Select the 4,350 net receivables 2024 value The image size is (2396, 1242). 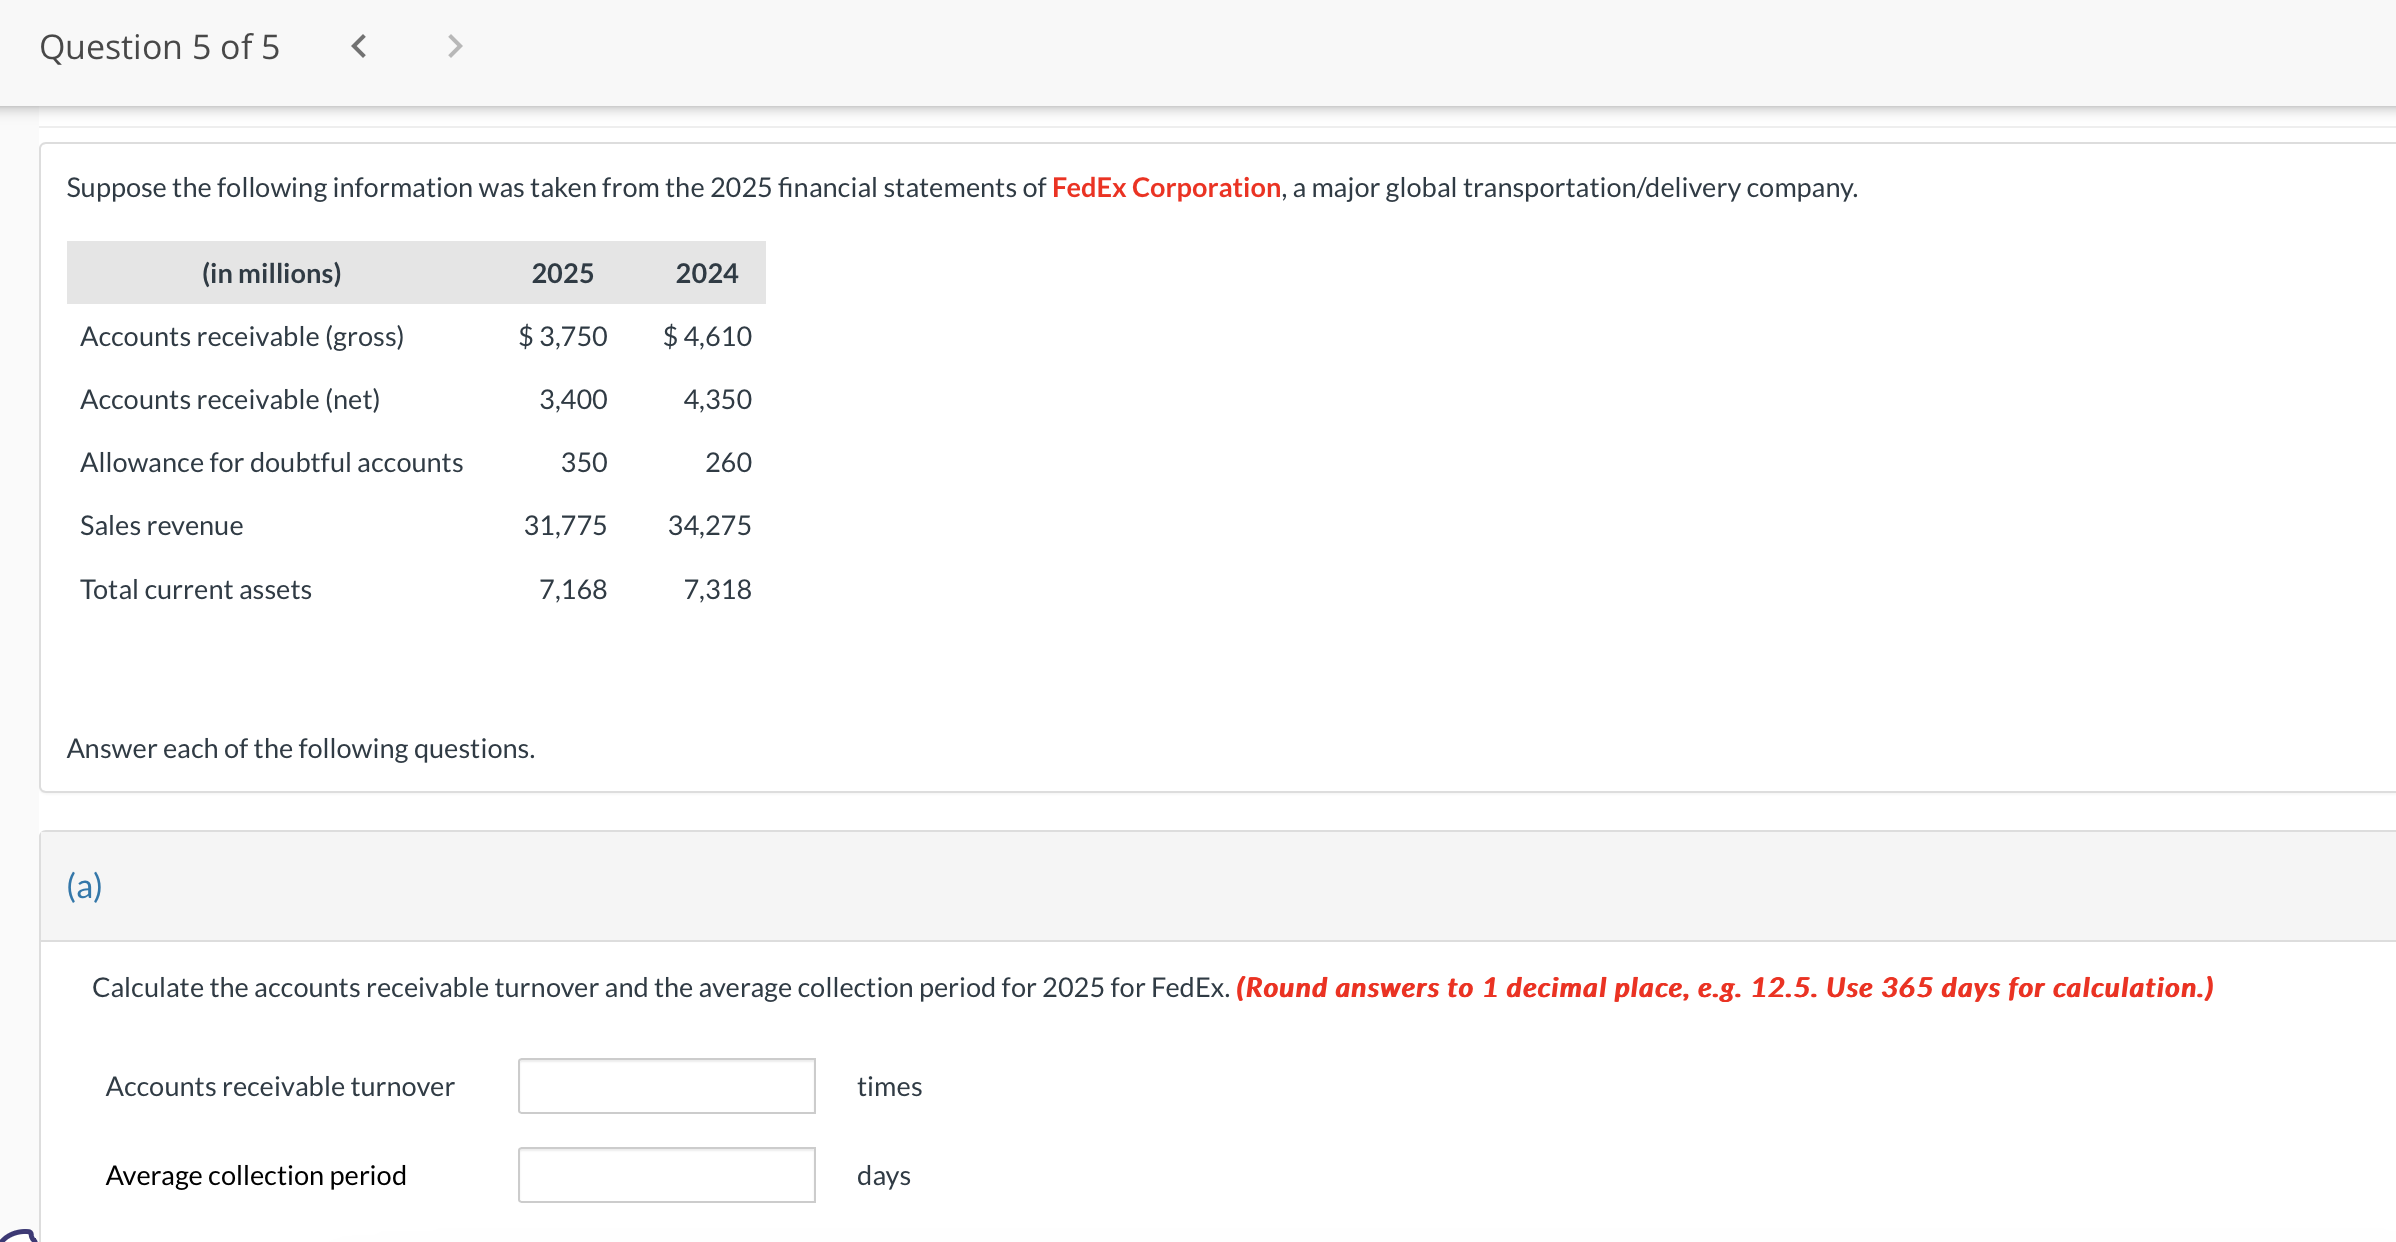717,399
